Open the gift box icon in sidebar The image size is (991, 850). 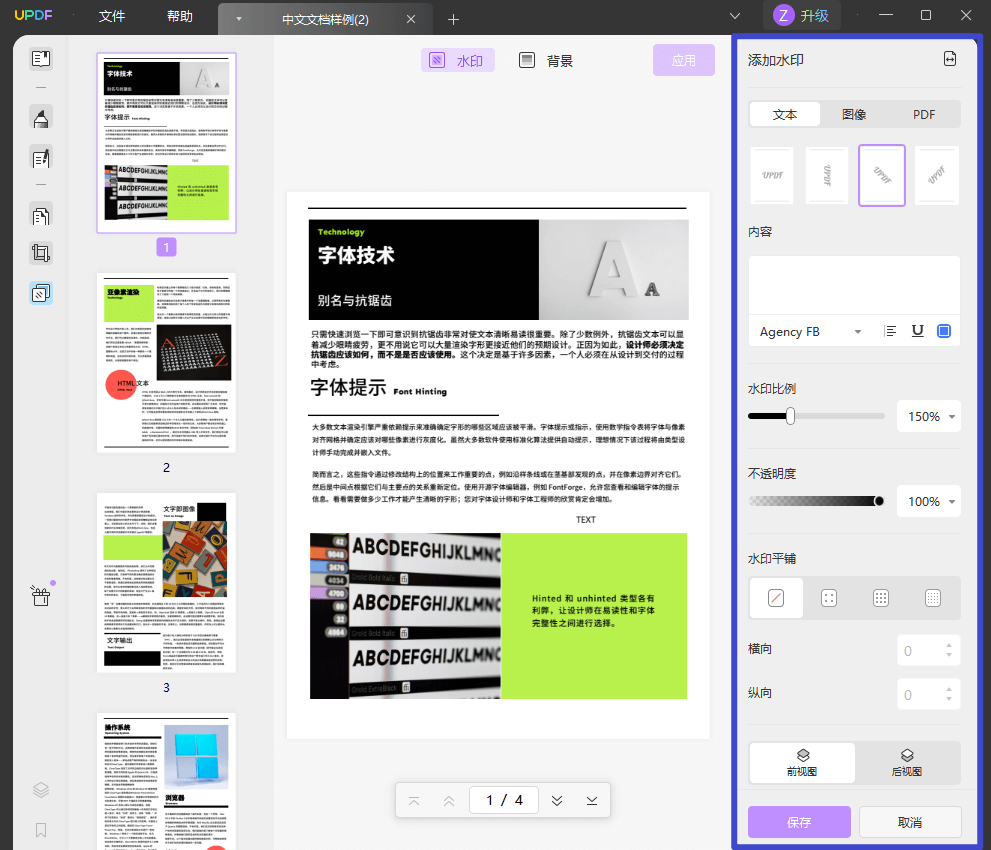click(41, 596)
